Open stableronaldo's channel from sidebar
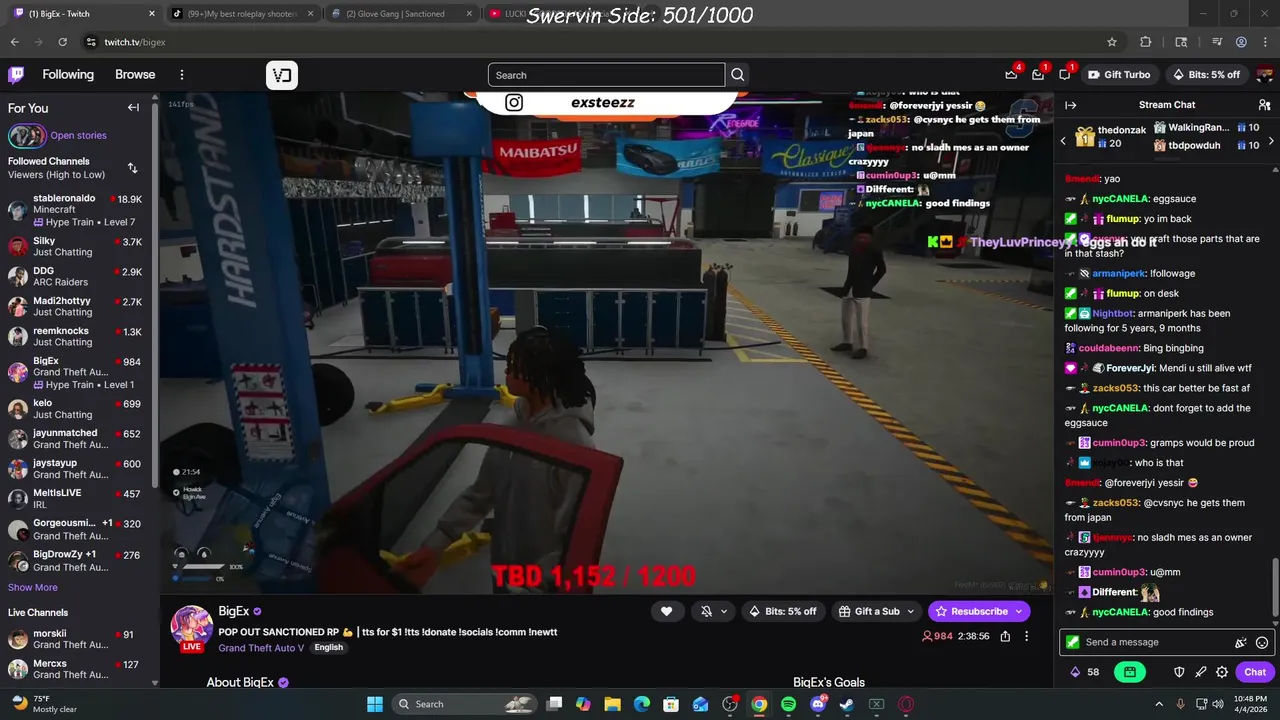The image size is (1280, 720). coord(76,210)
